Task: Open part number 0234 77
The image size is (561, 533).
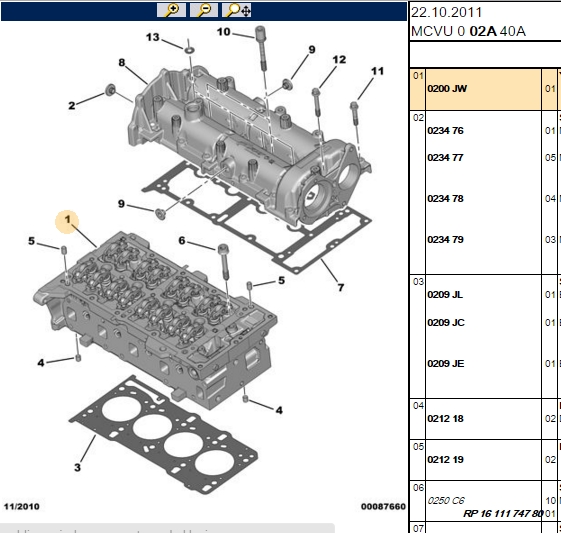Action: click(x=445, y=157)
